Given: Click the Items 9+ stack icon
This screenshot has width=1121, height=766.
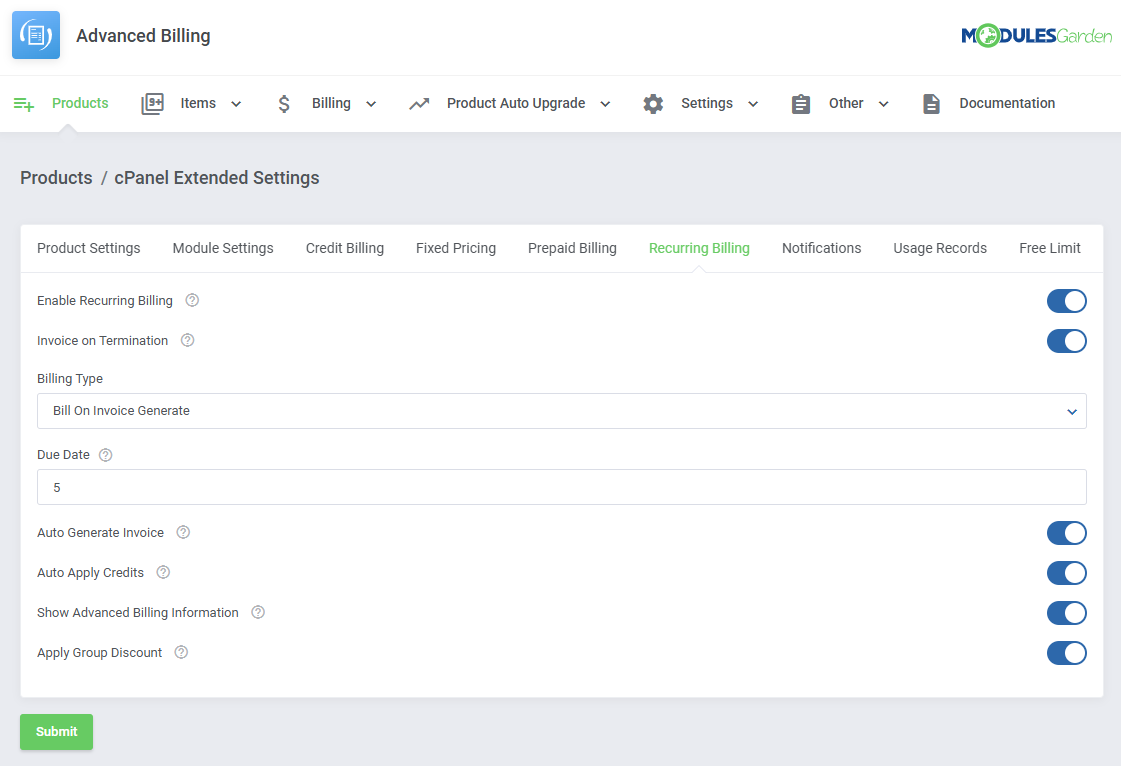Looking at the screenshot, I should coord(152,104).
